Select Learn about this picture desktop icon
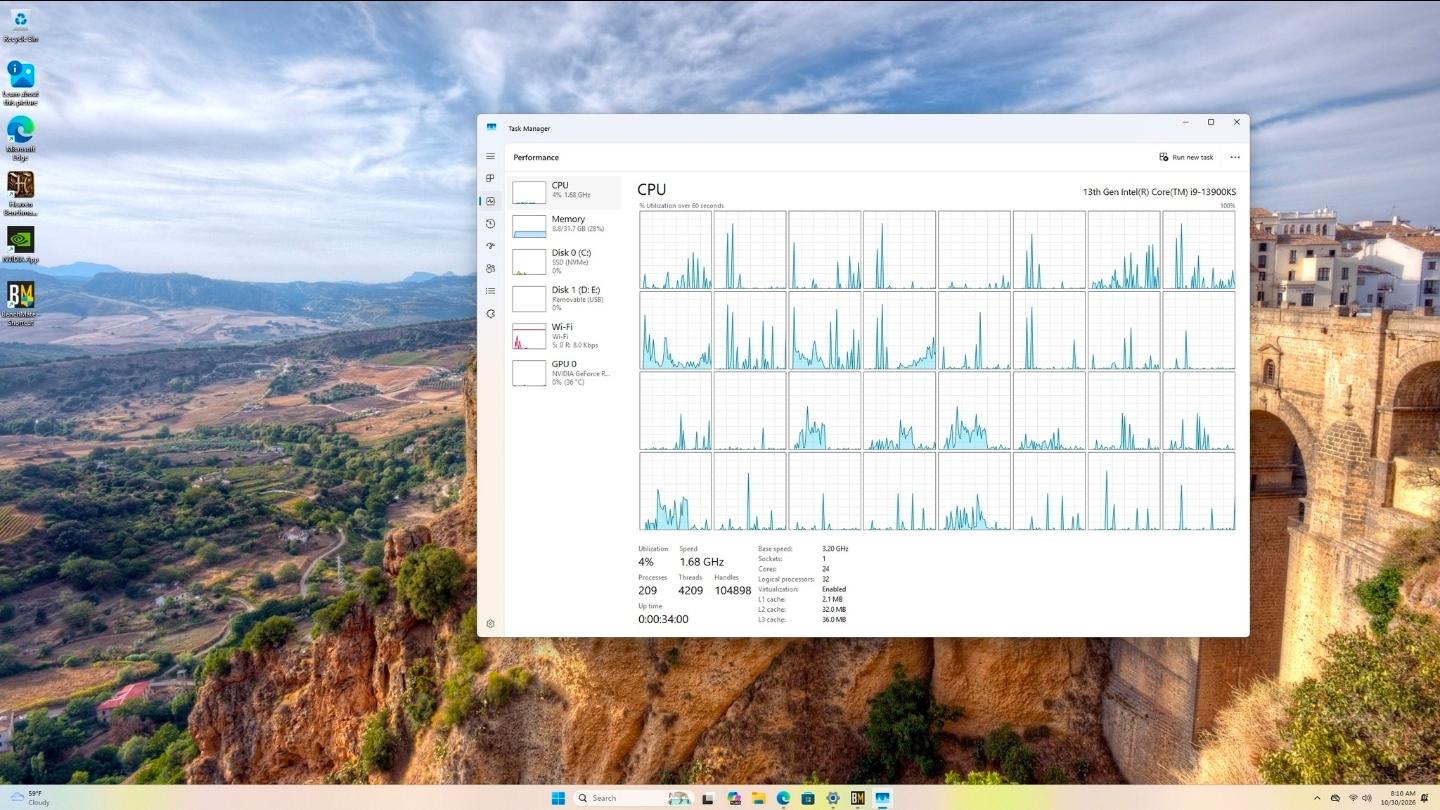 pyautogui.click(x=20, y=83)
